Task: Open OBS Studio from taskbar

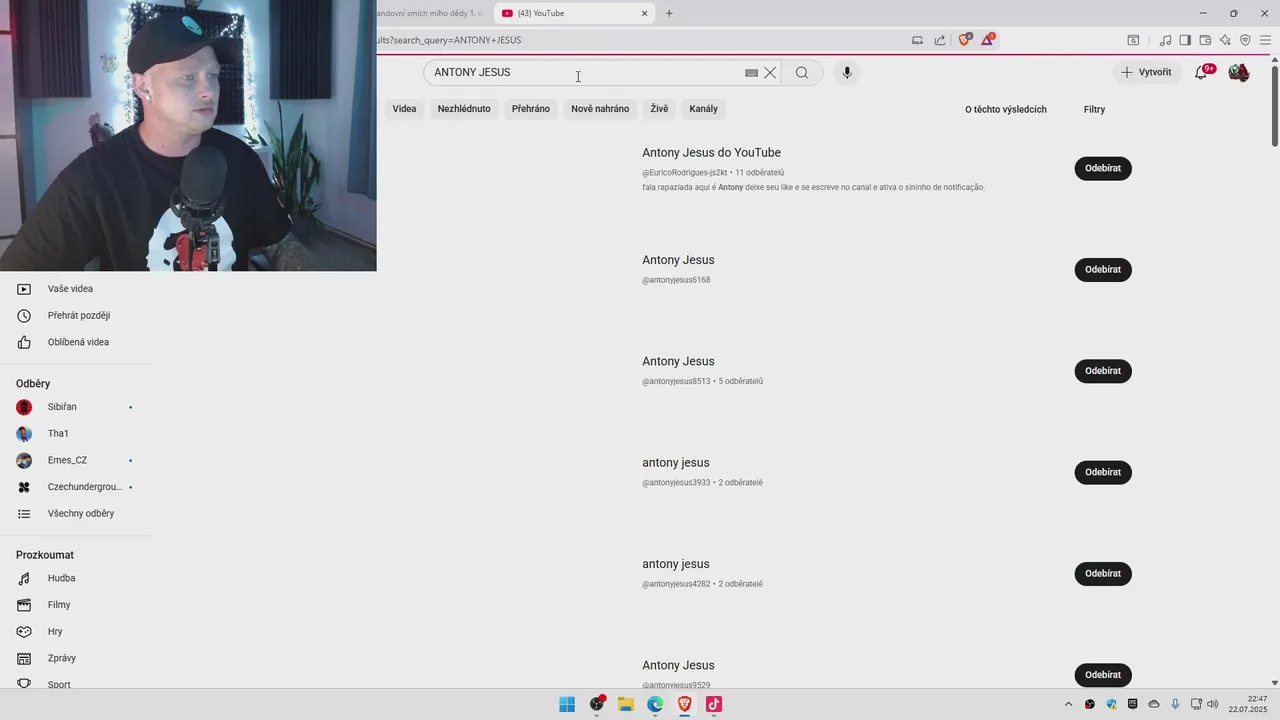Action: (597, 704)
